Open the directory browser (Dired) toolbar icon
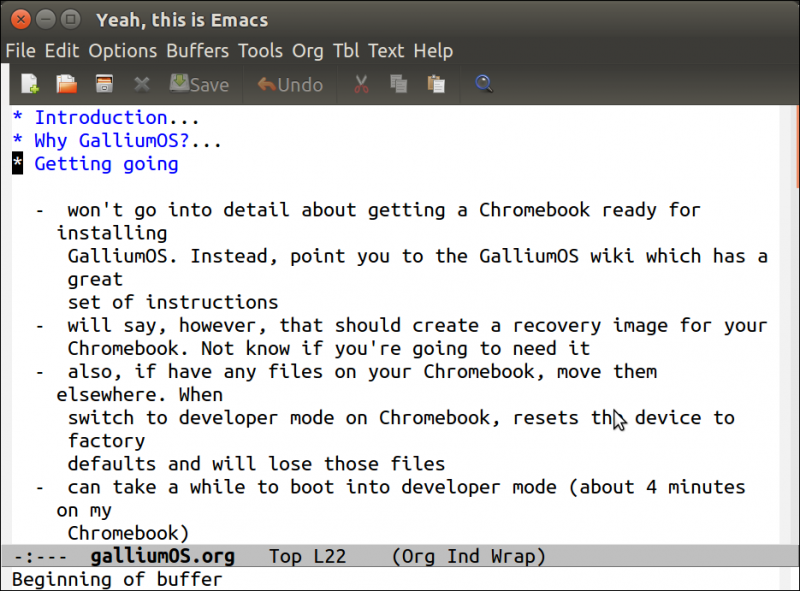Image resolution: width=800 pixels, height=591 pixels. click(x=103, y=85)
